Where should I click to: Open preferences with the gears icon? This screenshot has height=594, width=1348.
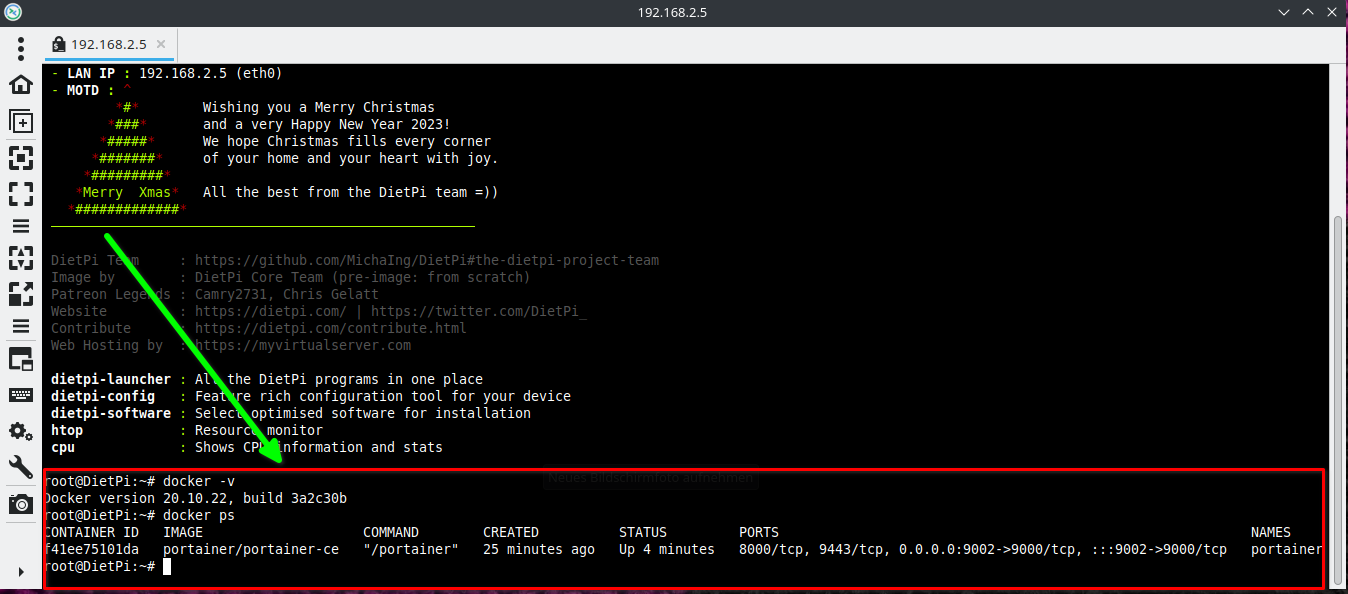21,431
